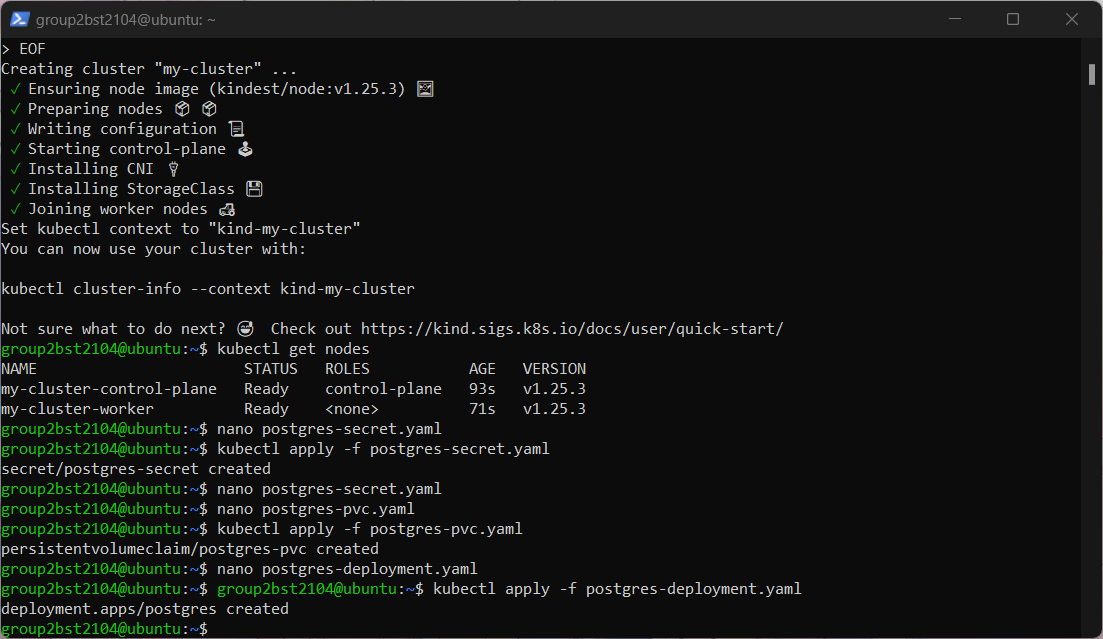Click 'kubectl cluster-info --context kind-my-cluster' line
Screen dimensions: 1103x639
click(208, 289)
